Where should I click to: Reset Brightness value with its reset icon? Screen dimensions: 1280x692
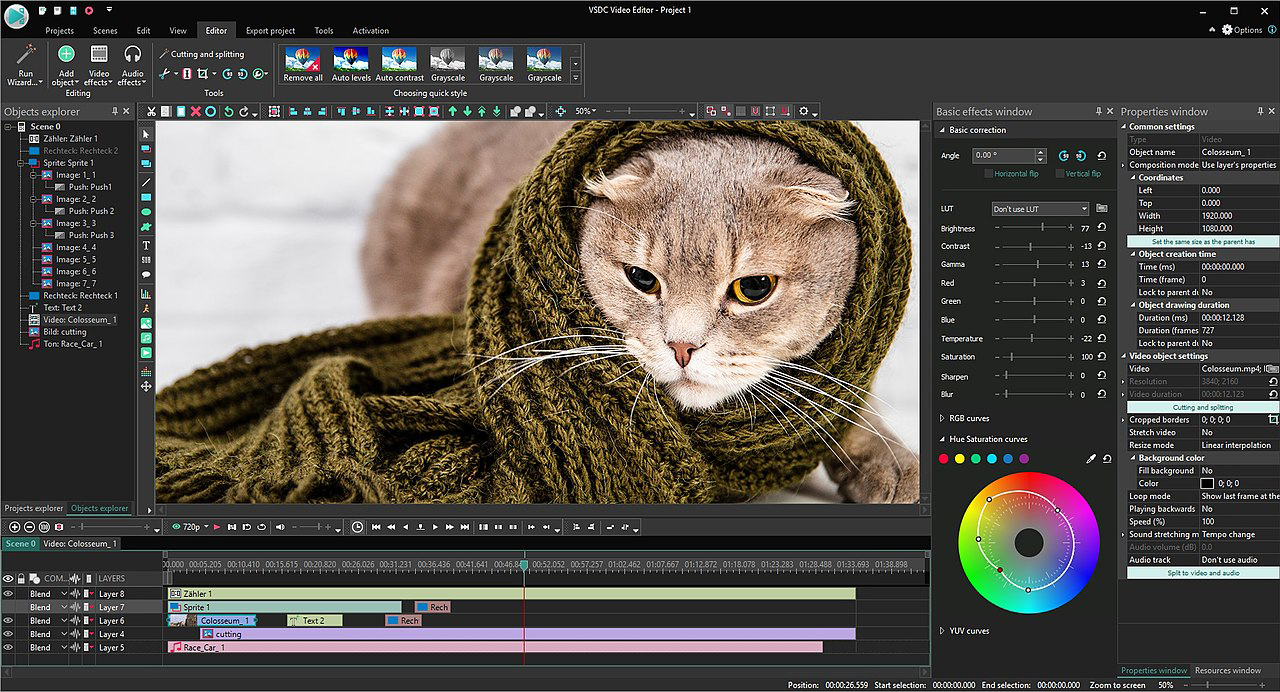tap(1102, 228)
